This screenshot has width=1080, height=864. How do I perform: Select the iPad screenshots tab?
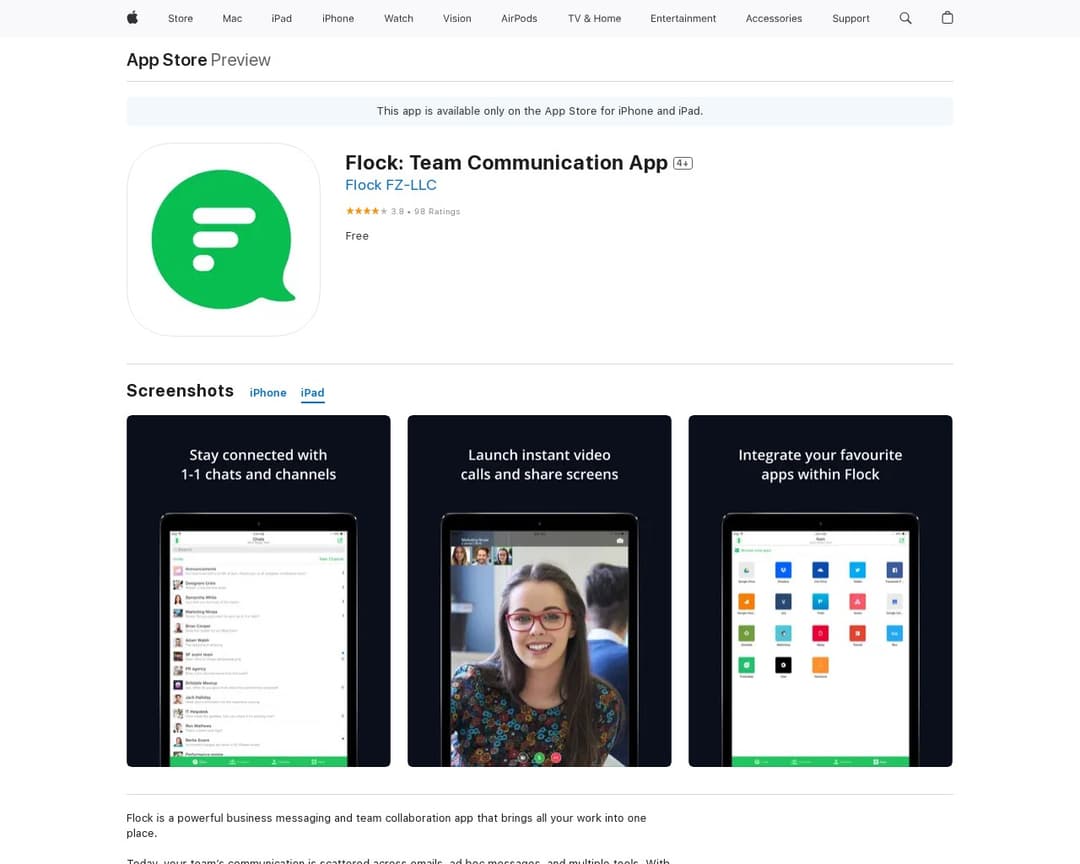pos(313,393)
